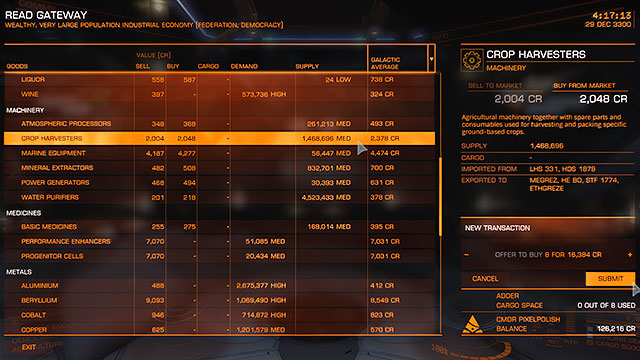Click the 2,048 CR buy price value
This screenshot has height=360, width=640.
pos(603,99)
